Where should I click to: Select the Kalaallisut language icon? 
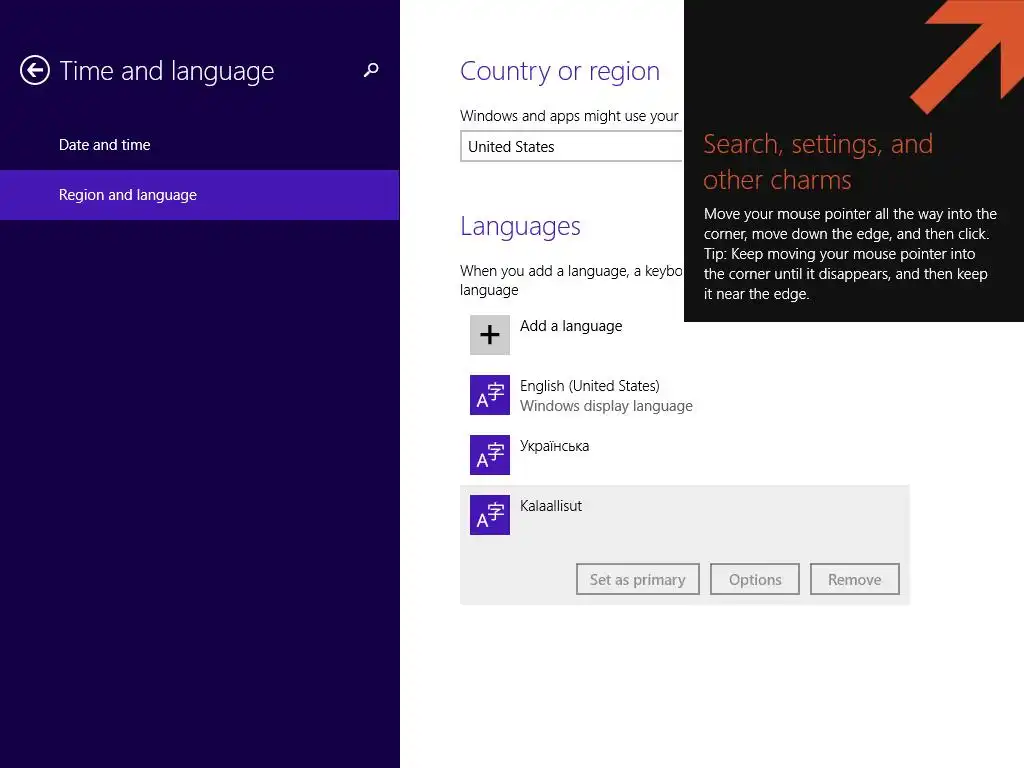click(490, 515)
